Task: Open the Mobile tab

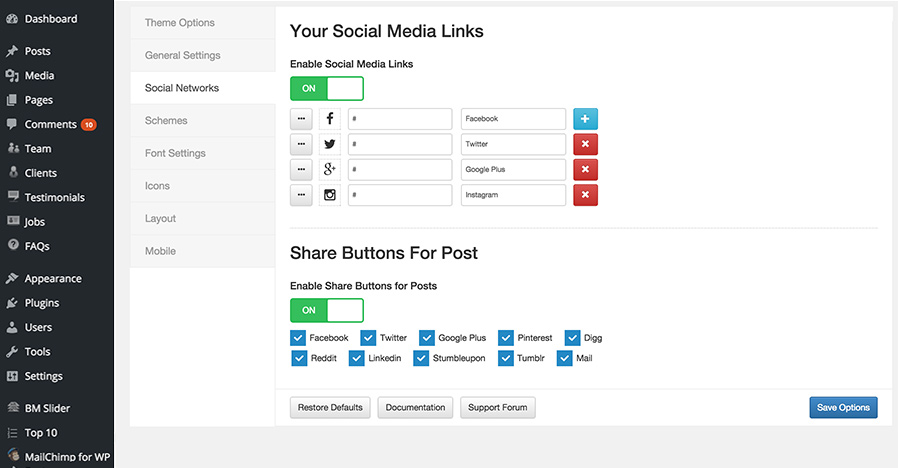Action: [203, 251]
